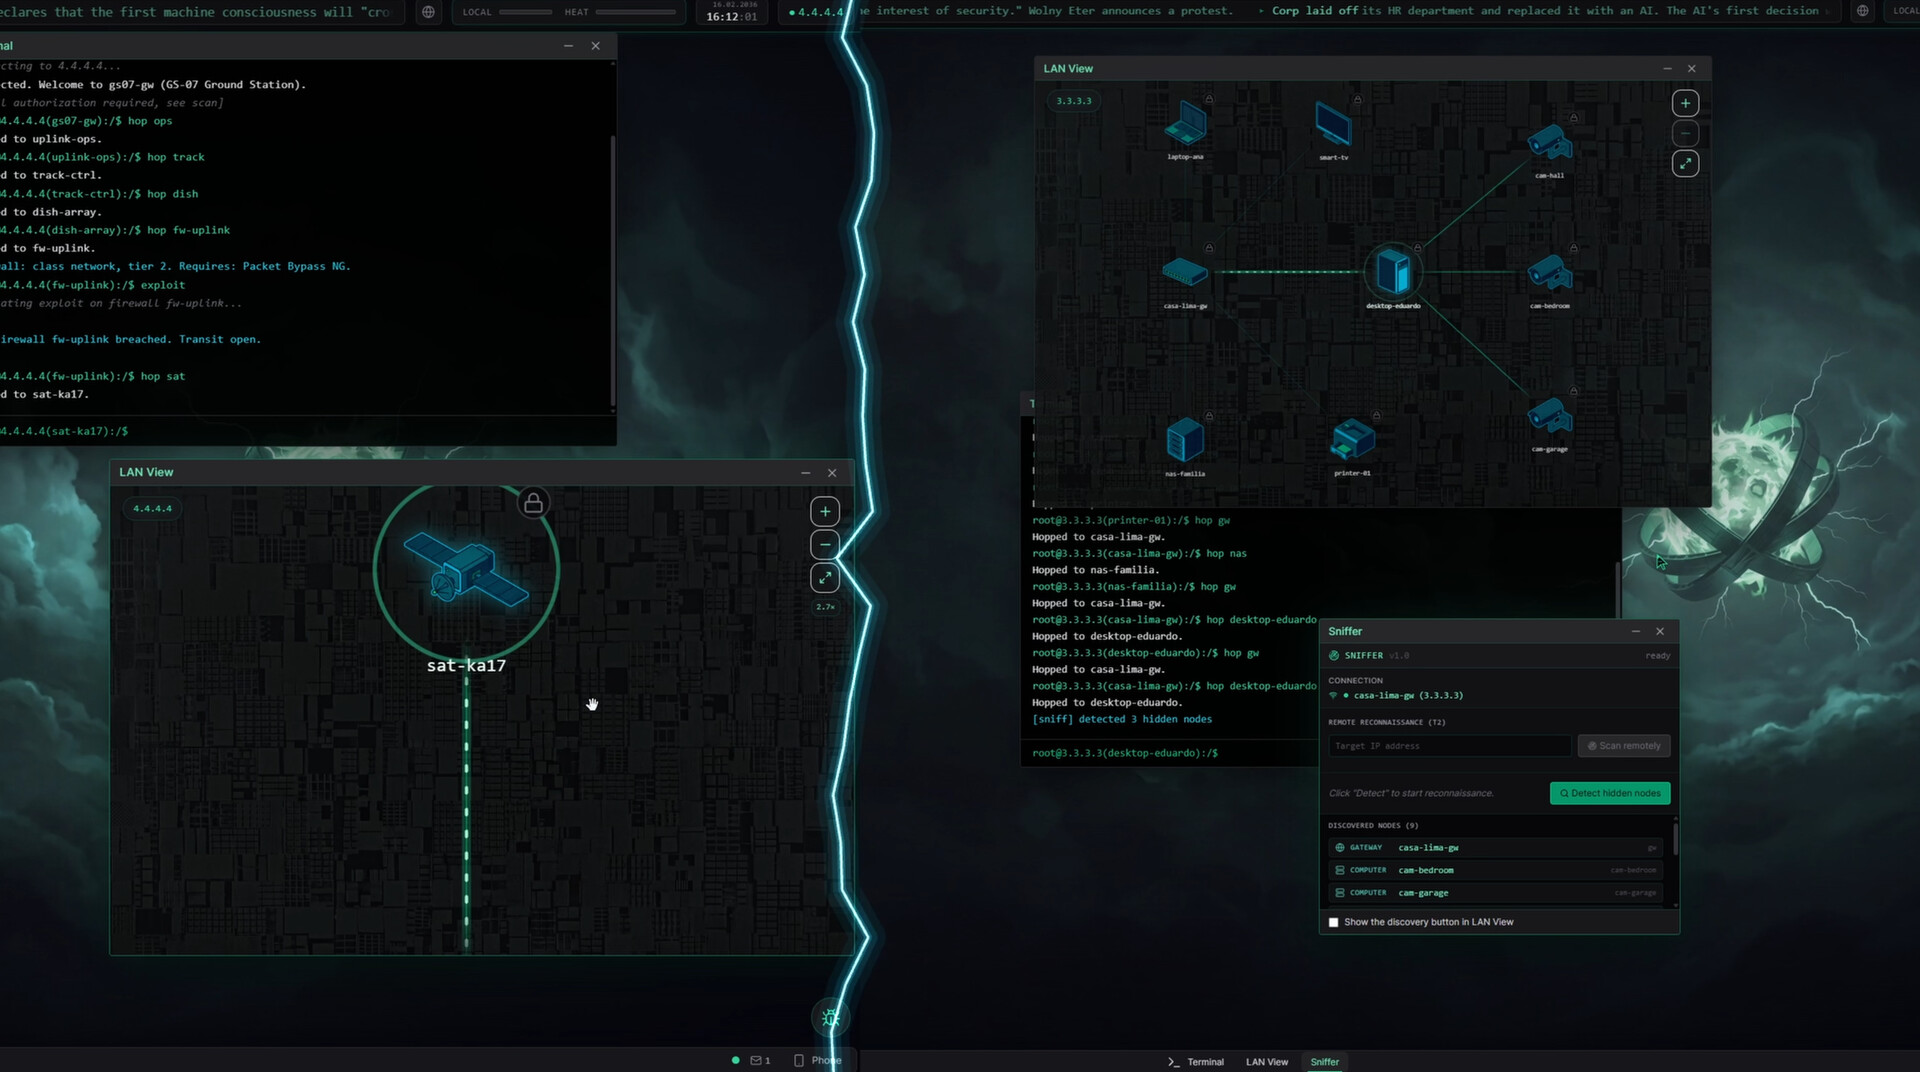Screen dimensions: 1920x1072
Task: Focus the Target IP address field
Action: tap(1449, 746)
